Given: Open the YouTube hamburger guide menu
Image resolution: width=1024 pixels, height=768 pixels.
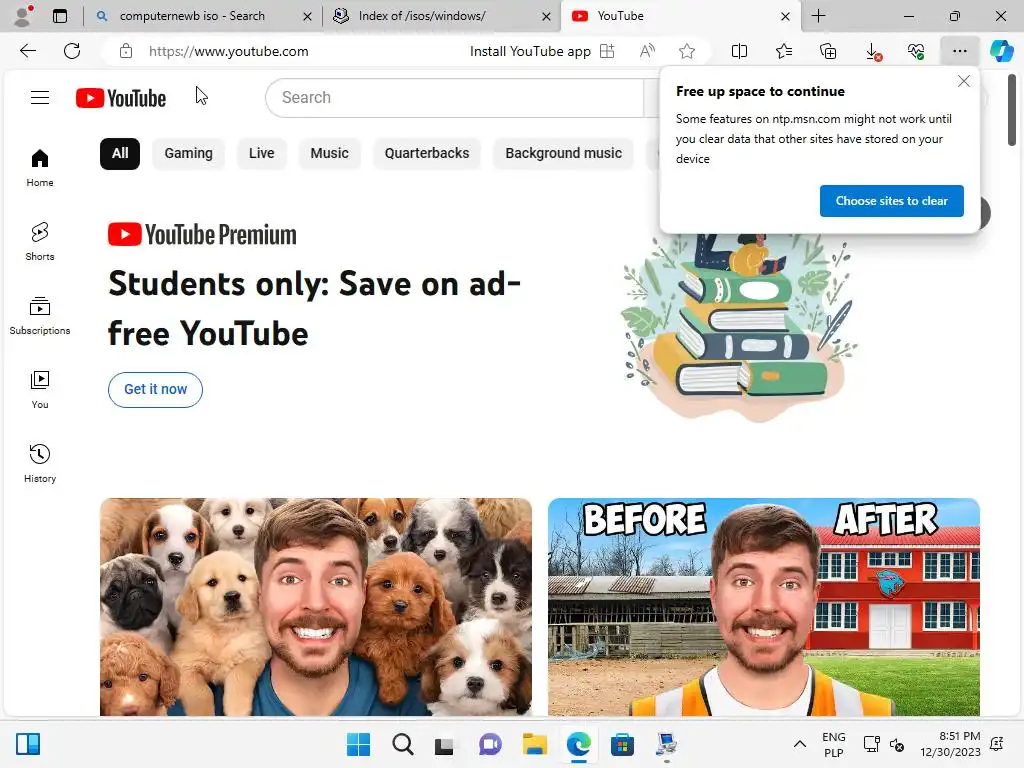Looking at the screenshot, I should [x=40, y=97].
